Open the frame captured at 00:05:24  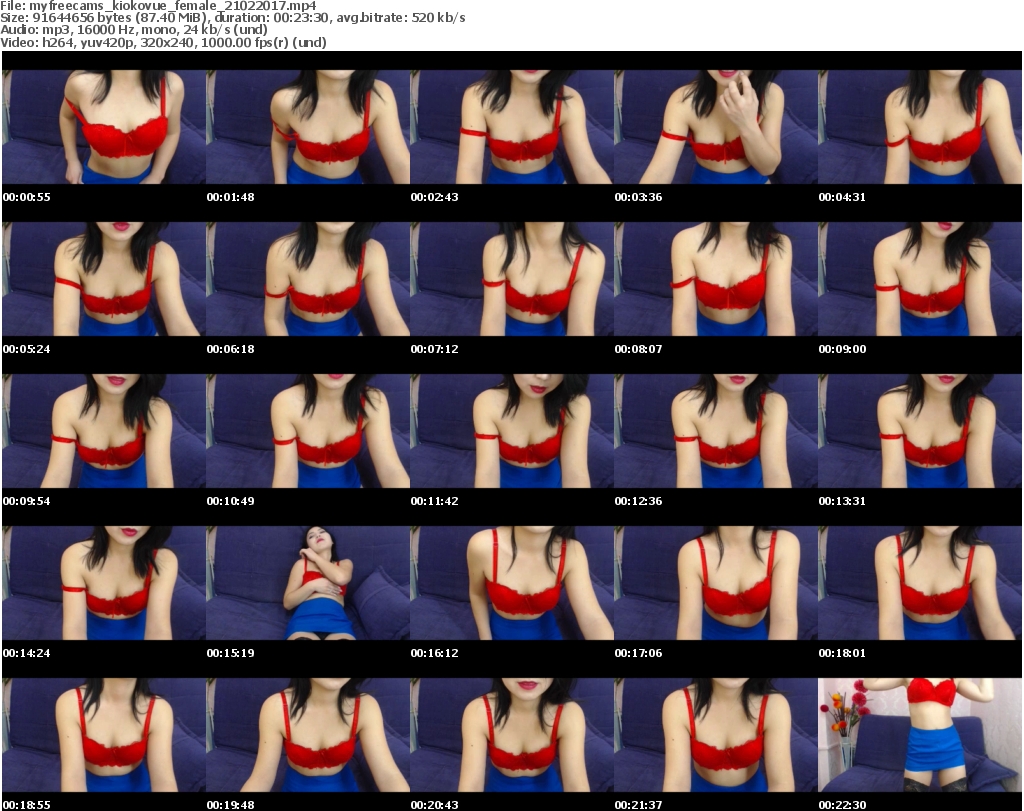point(104,279)
